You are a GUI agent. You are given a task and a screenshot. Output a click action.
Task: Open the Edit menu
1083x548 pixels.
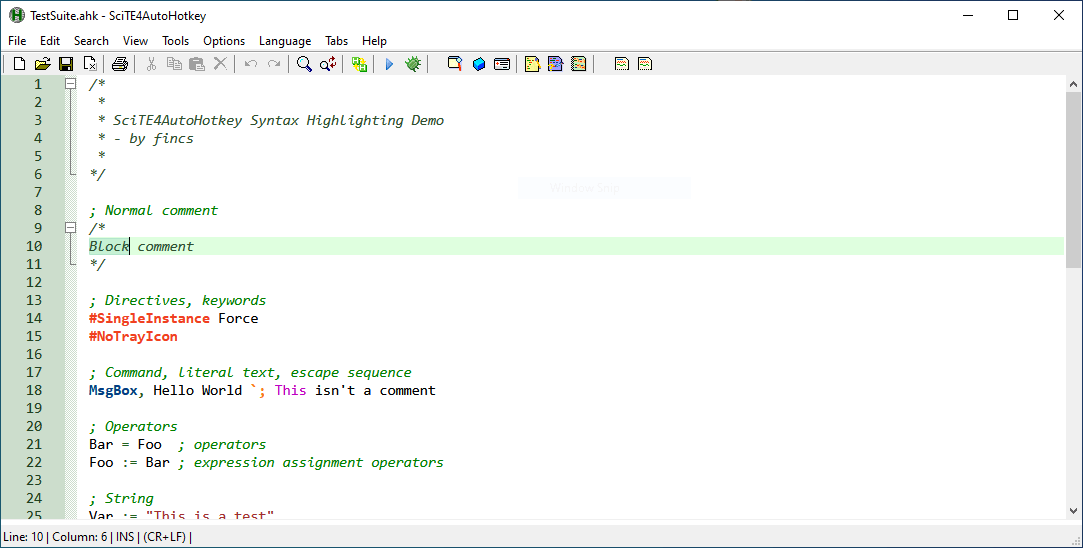[x=50, y=41]
